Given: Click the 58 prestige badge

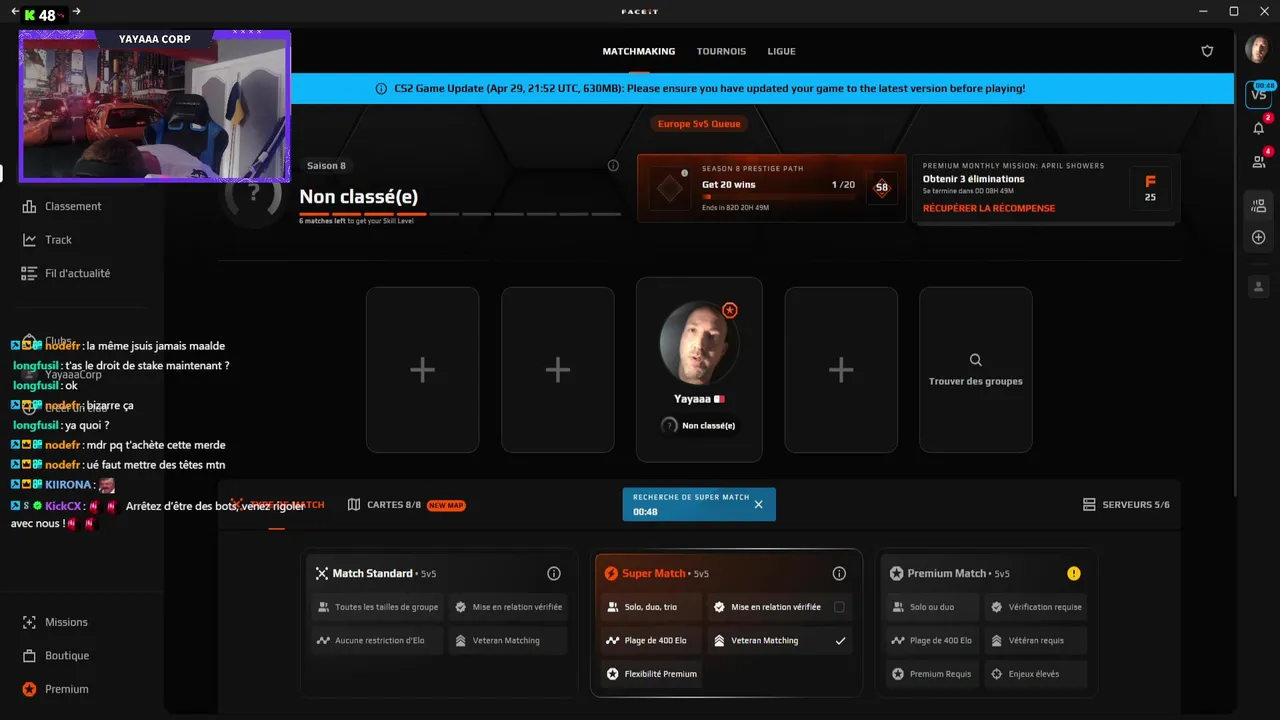Looking at the screenshot, I should point(881,187).
